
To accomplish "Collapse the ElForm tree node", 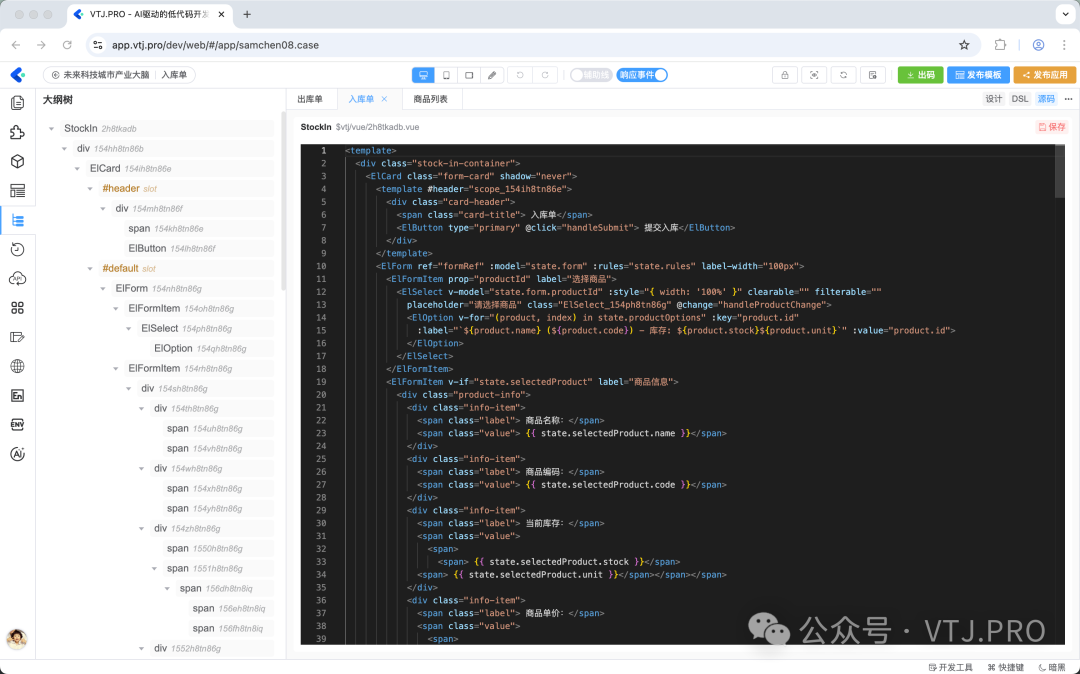I will [x=103, y=288].
